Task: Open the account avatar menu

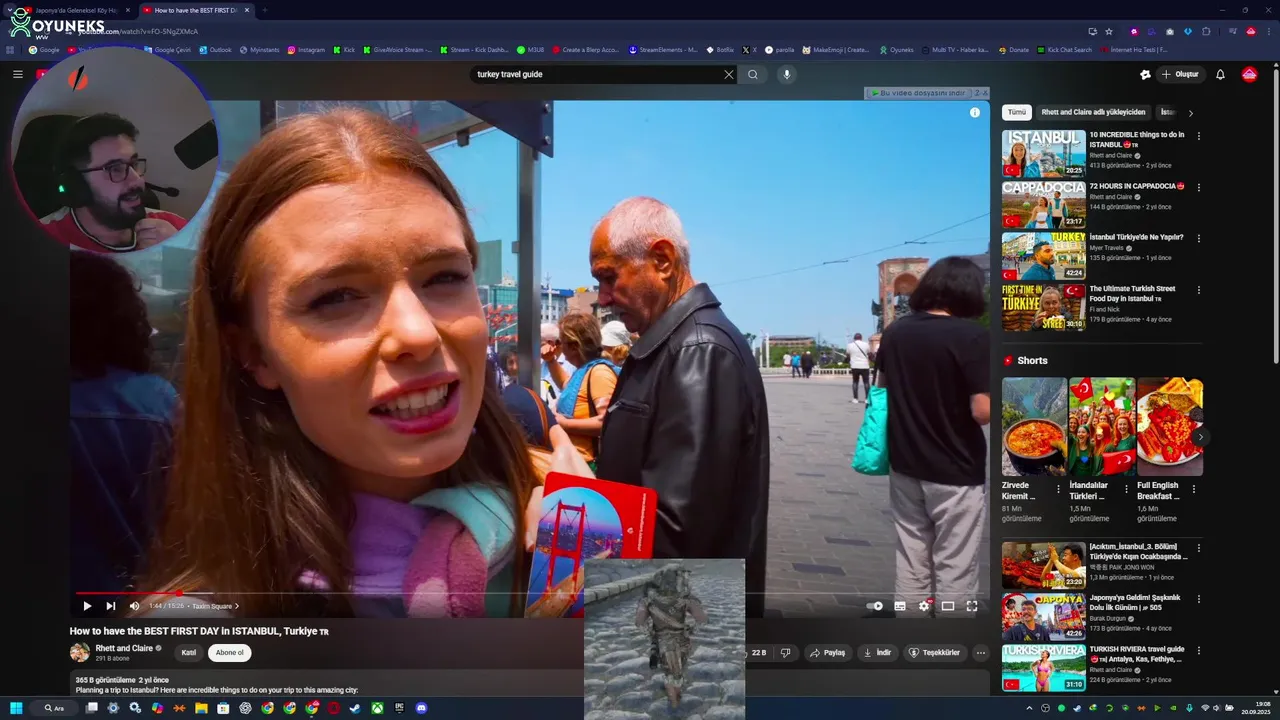Action: click(x=1249, y=74)
